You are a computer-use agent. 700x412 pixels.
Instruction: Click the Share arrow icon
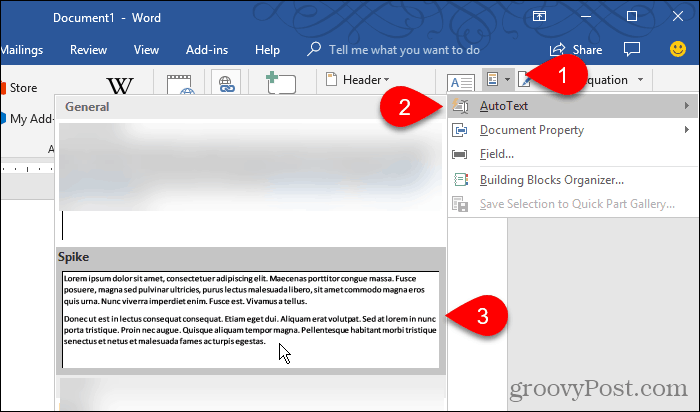(x=558, y=49)
